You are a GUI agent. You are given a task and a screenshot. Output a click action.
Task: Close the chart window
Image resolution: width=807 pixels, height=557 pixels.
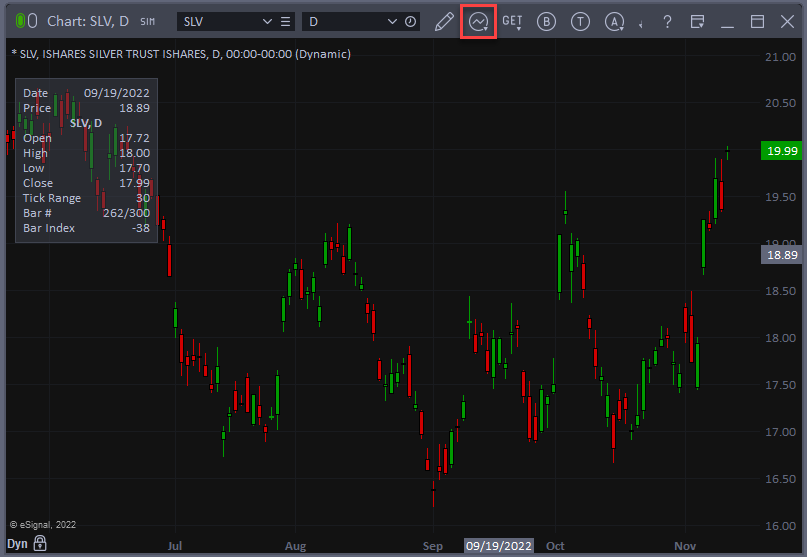[x=787, y=22]
